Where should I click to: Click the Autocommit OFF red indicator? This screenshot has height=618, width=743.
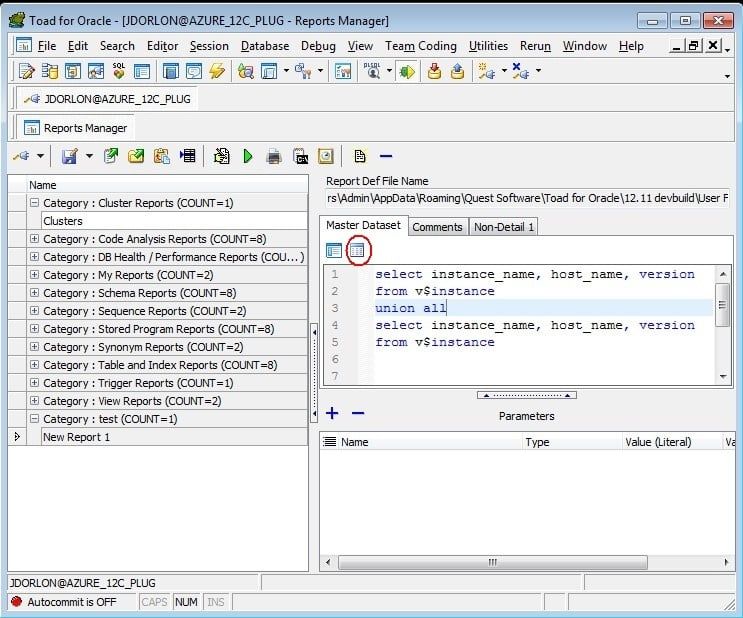tap(17, 601)
